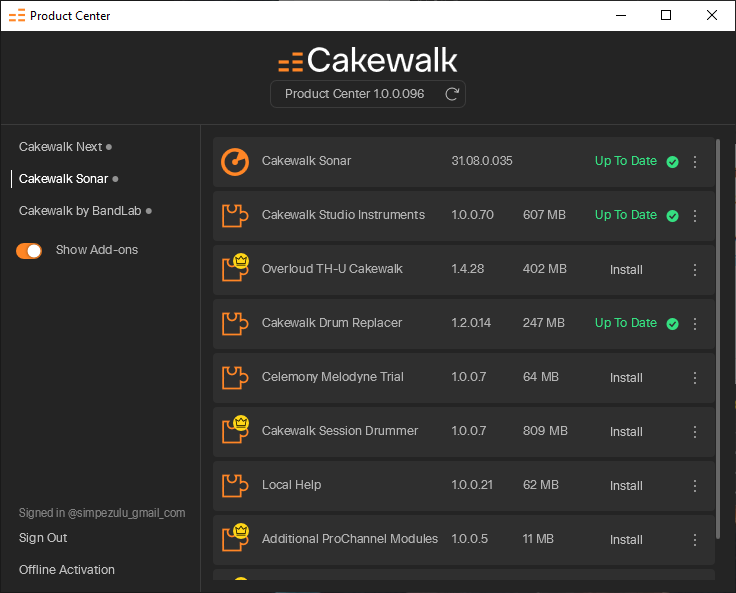Screen dimensions: 736x593
Task: Install Overloud TH-U Cakewalk
Action: click(626, 270)
